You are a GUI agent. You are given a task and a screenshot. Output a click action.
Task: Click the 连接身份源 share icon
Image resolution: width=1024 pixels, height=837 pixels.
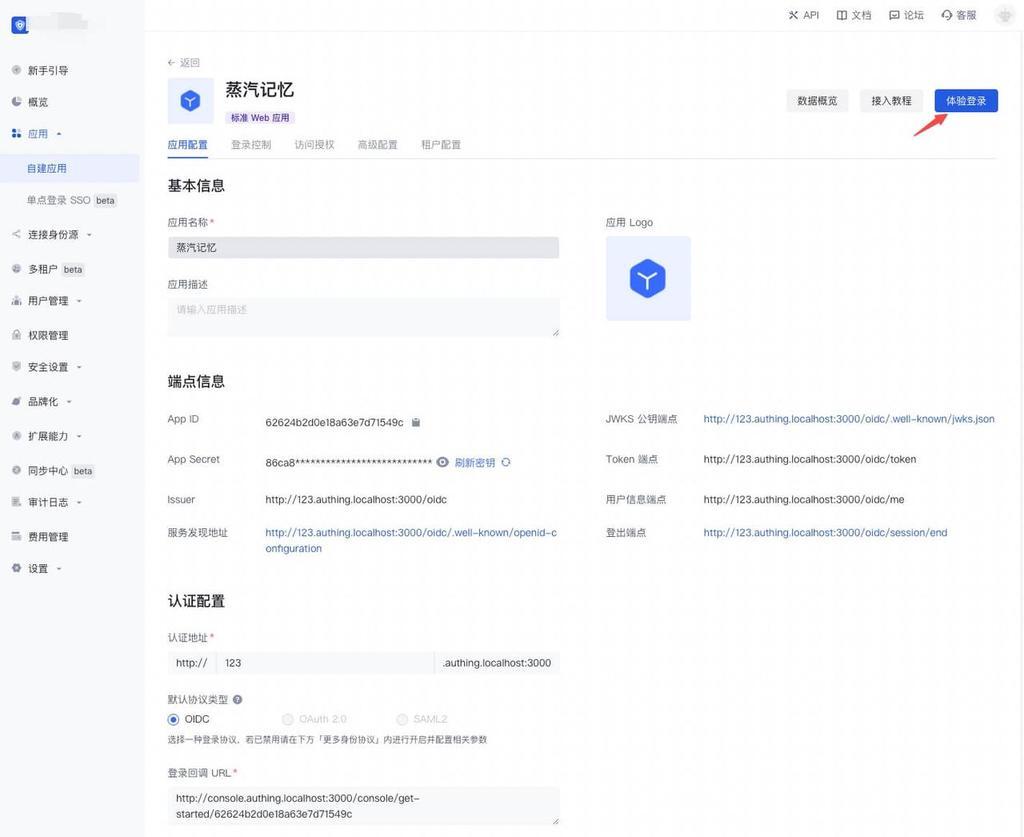click(16, 234)
